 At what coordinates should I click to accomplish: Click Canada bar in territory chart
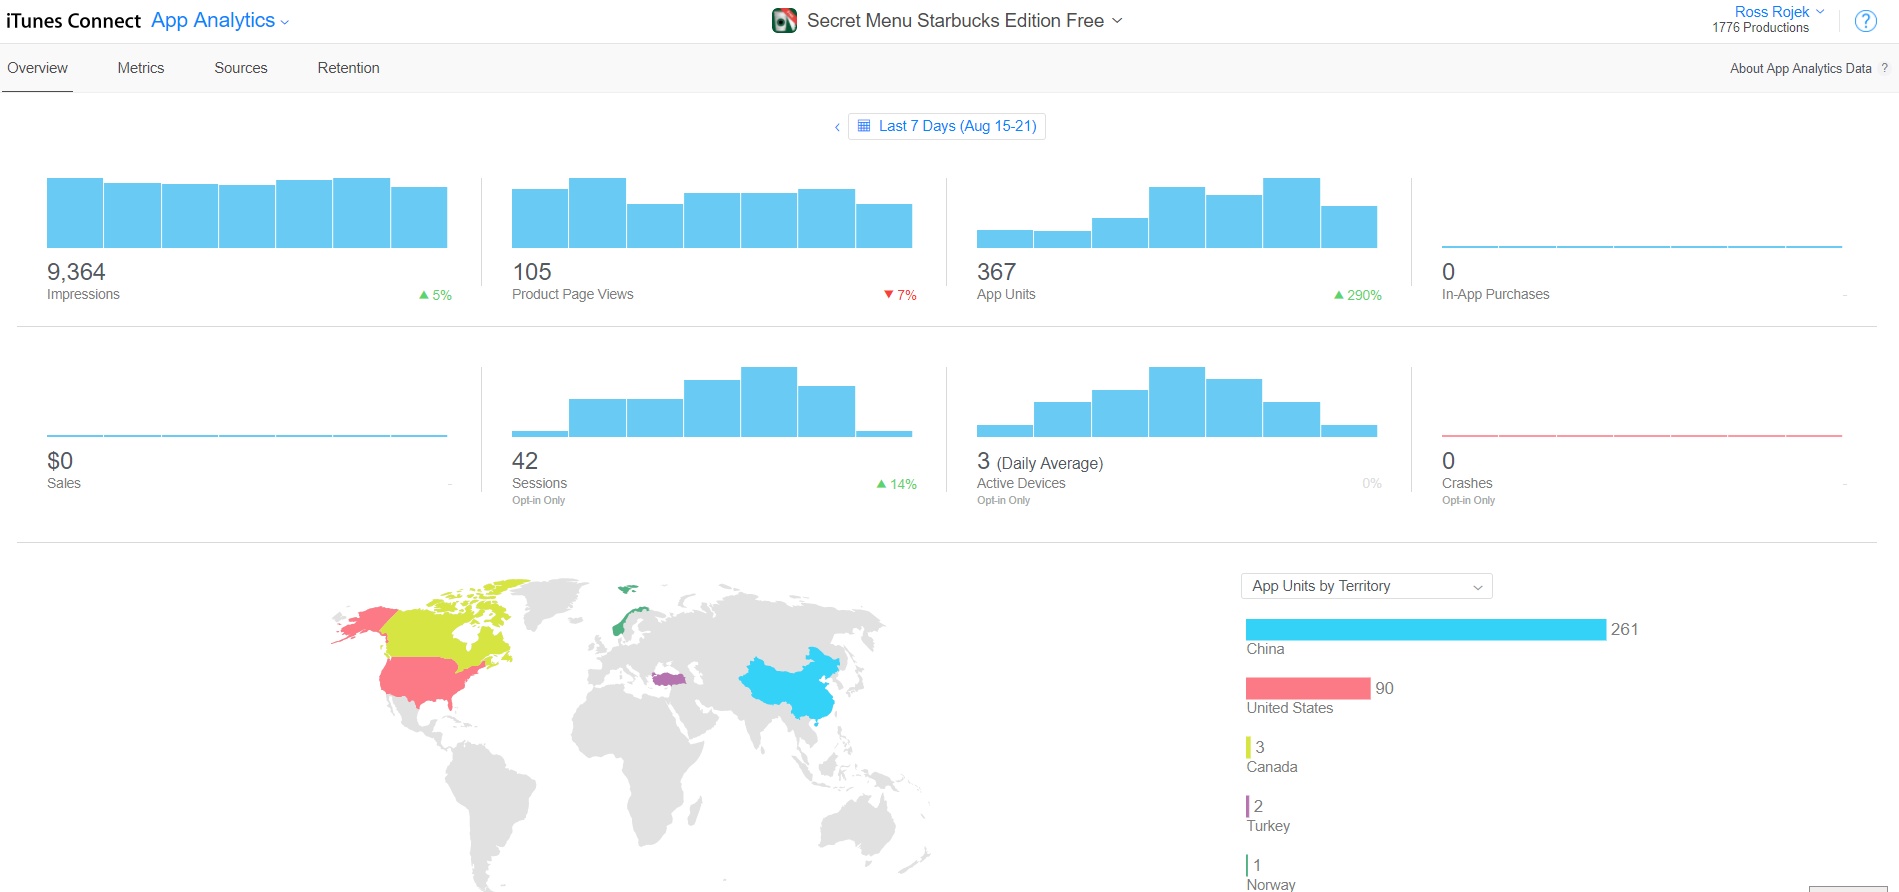(x=1248, y=747)
